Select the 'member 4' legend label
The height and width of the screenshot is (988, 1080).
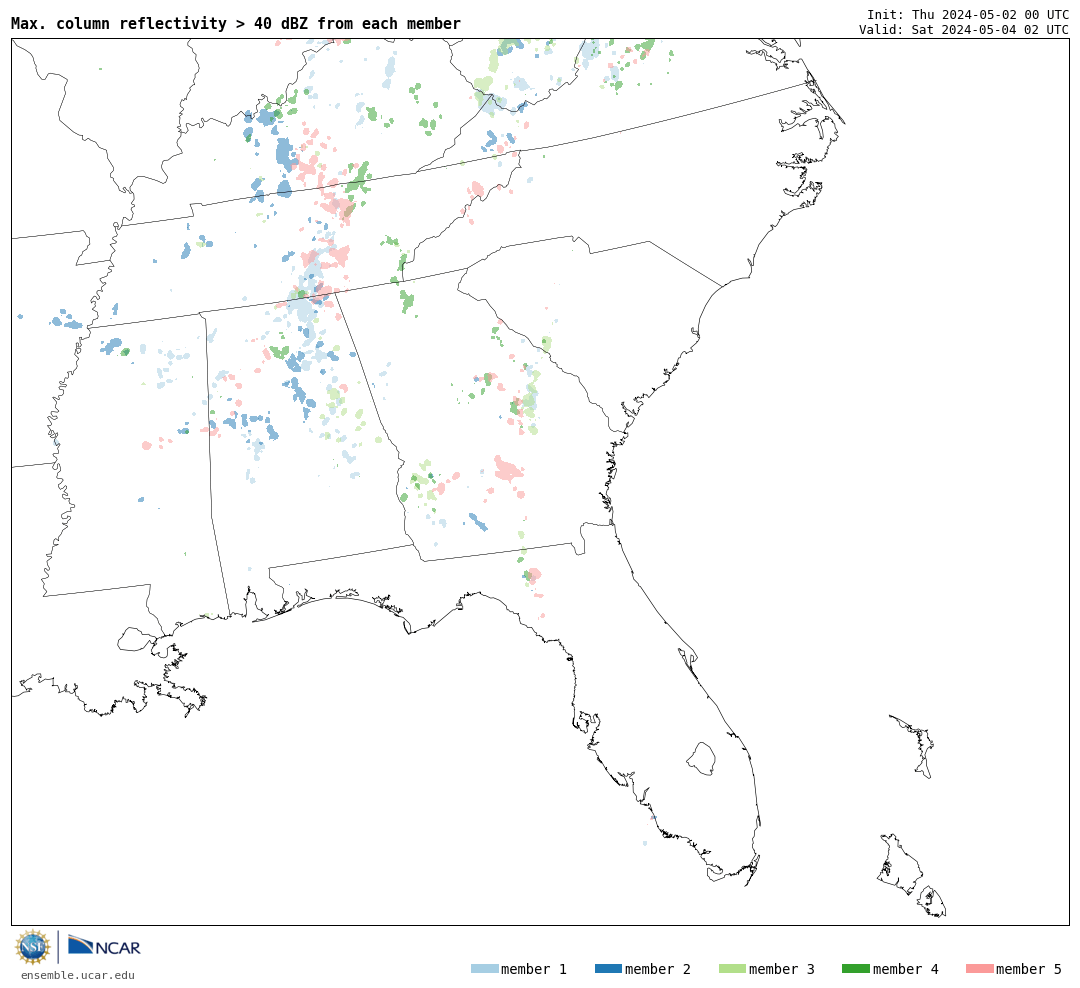click(905, 969)
